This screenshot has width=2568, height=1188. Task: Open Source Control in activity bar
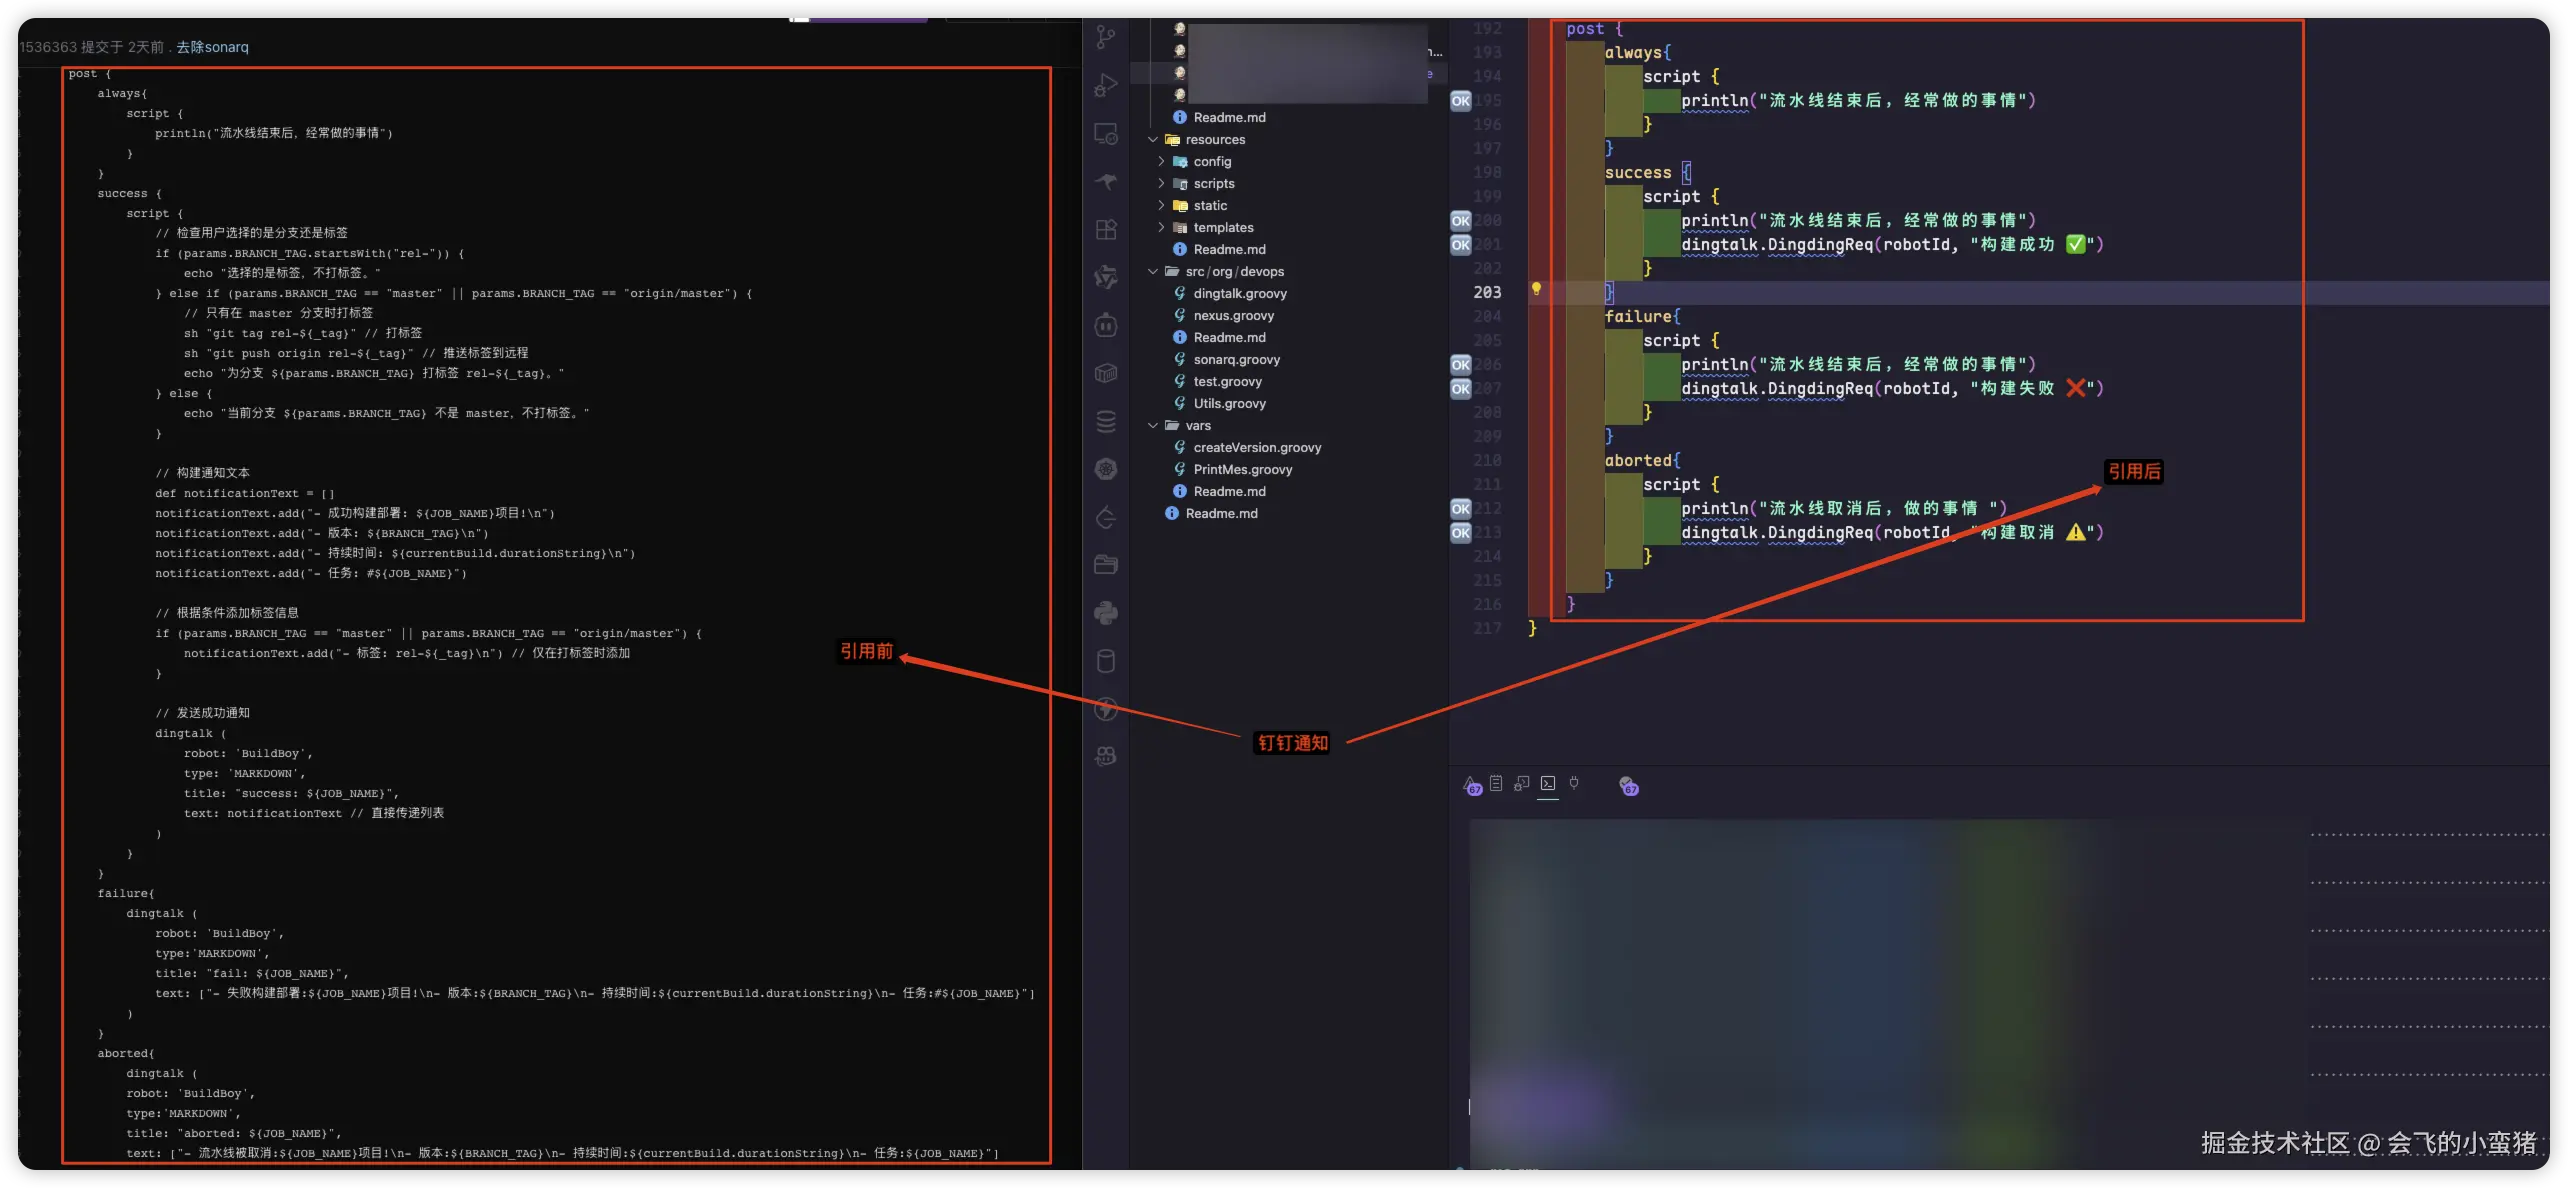point(1105,38)
